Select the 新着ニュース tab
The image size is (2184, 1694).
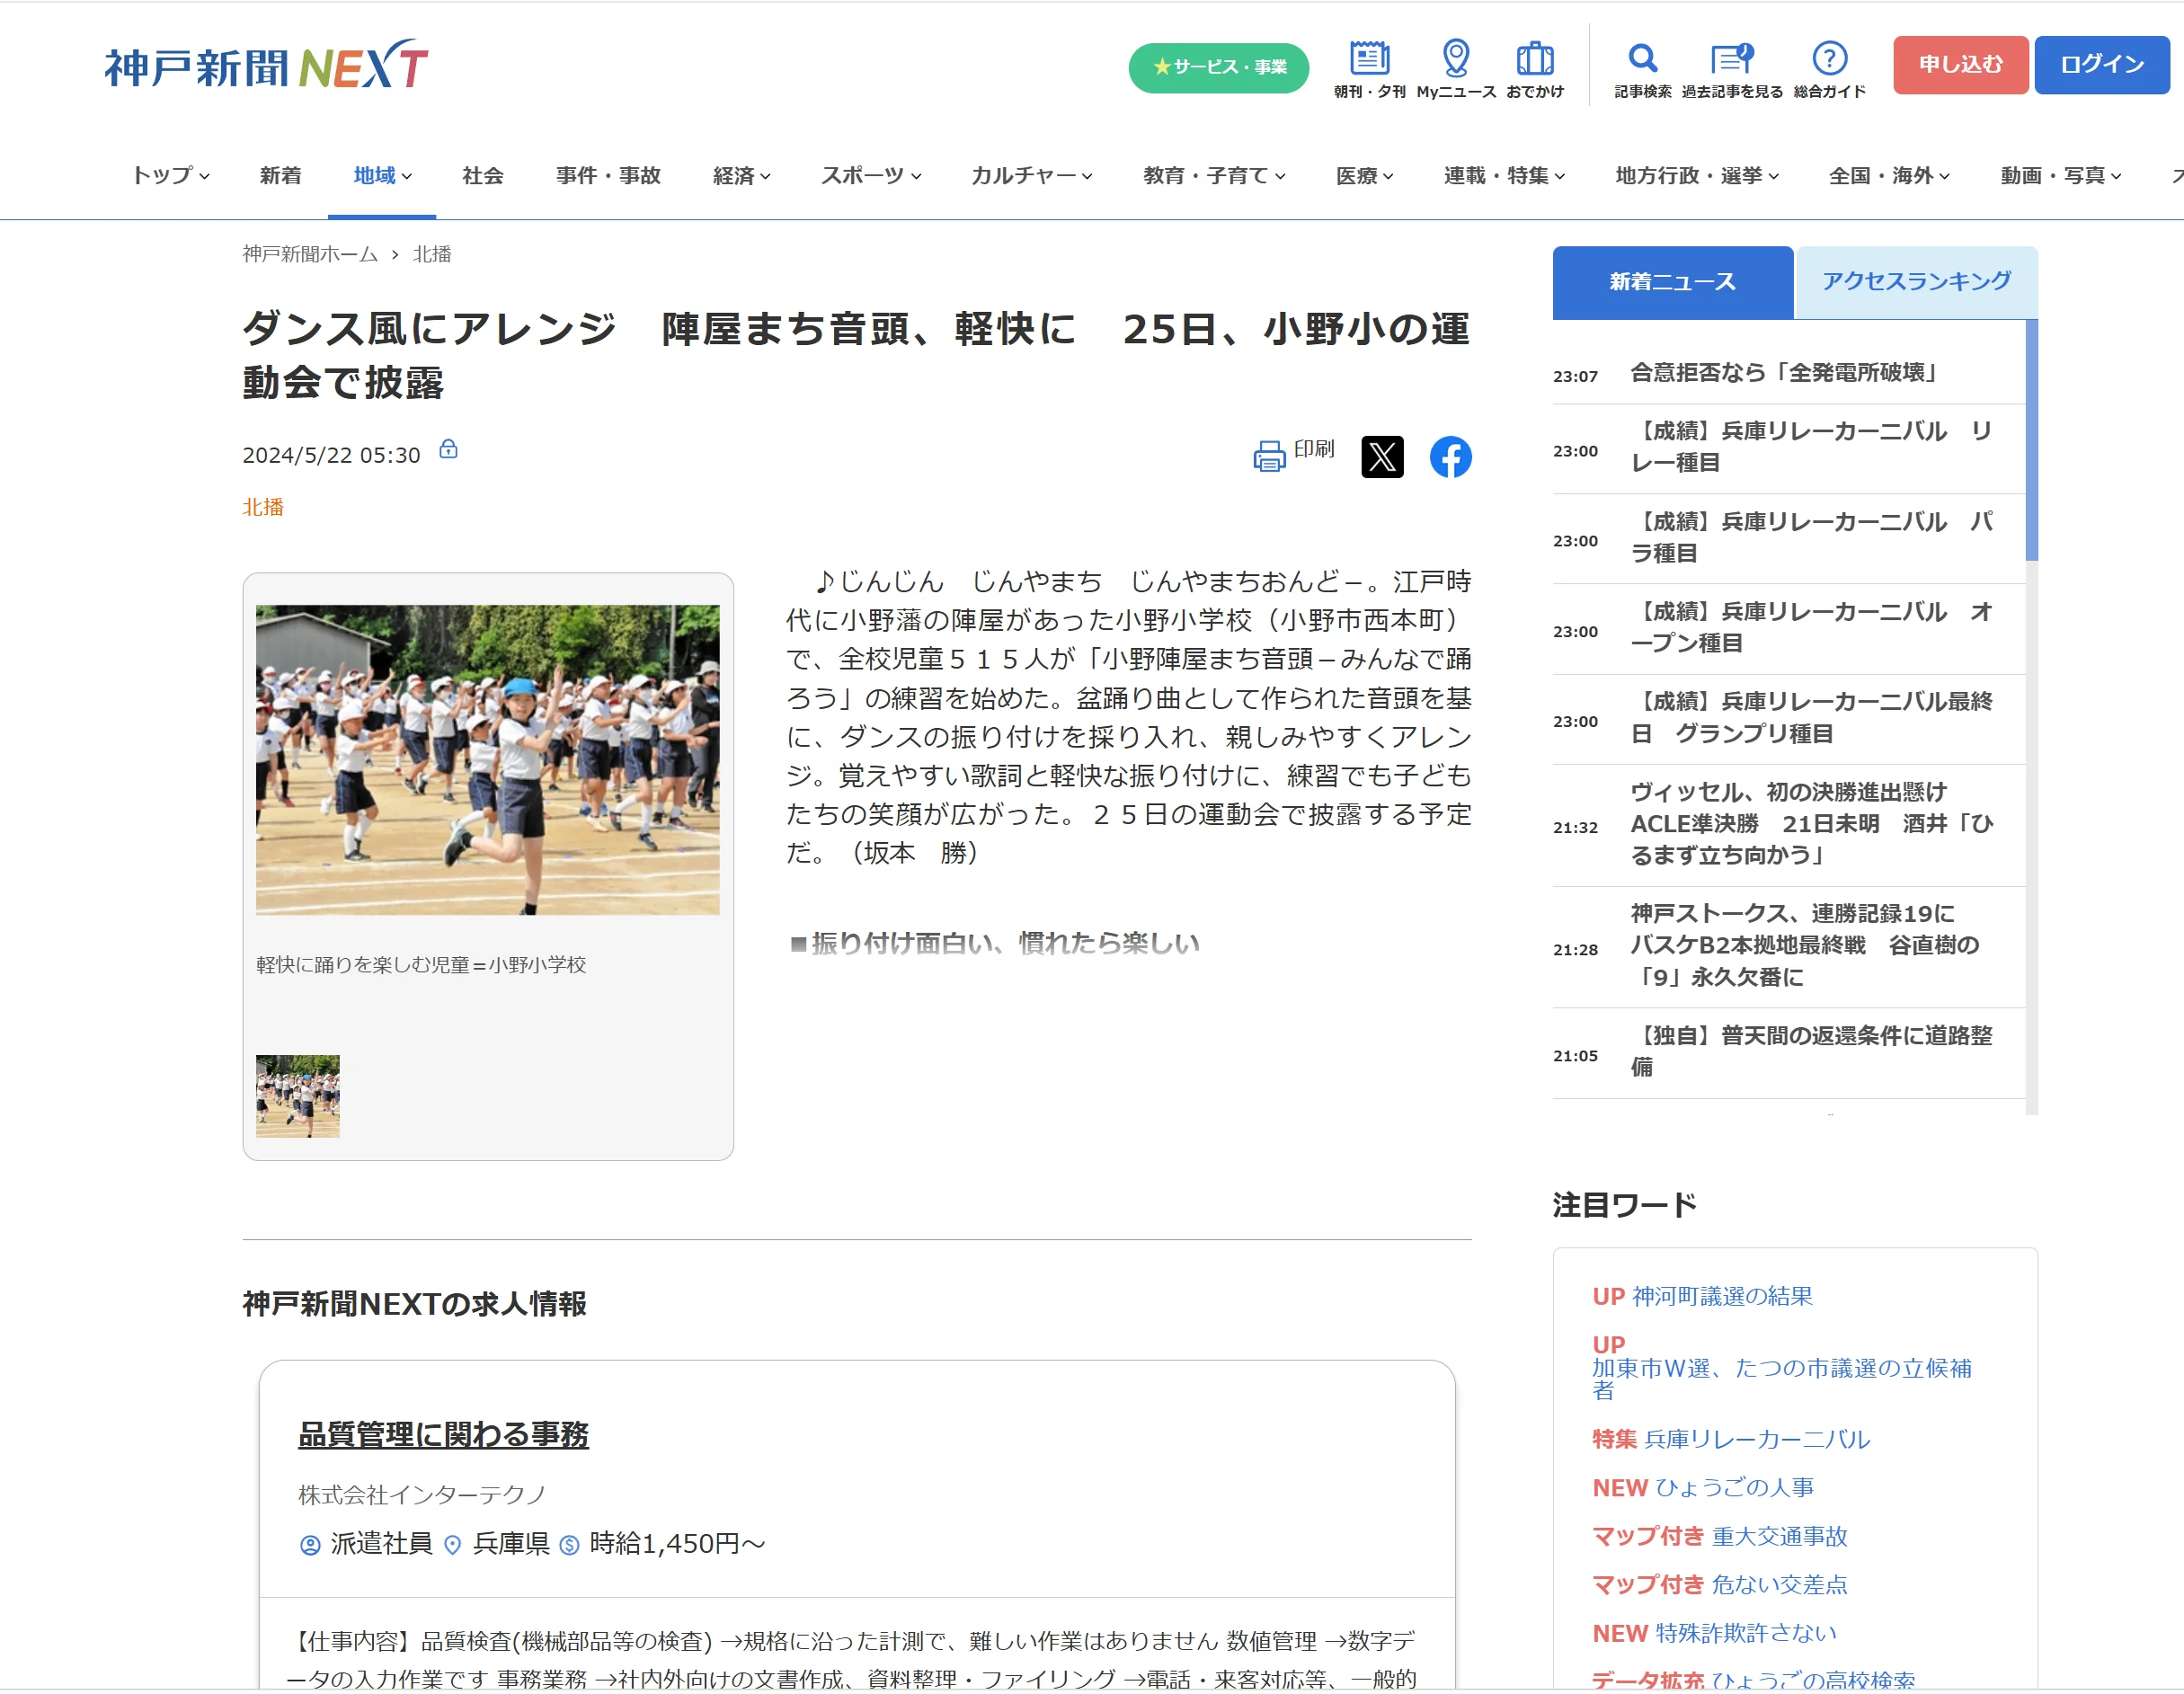pos(1672,282)
